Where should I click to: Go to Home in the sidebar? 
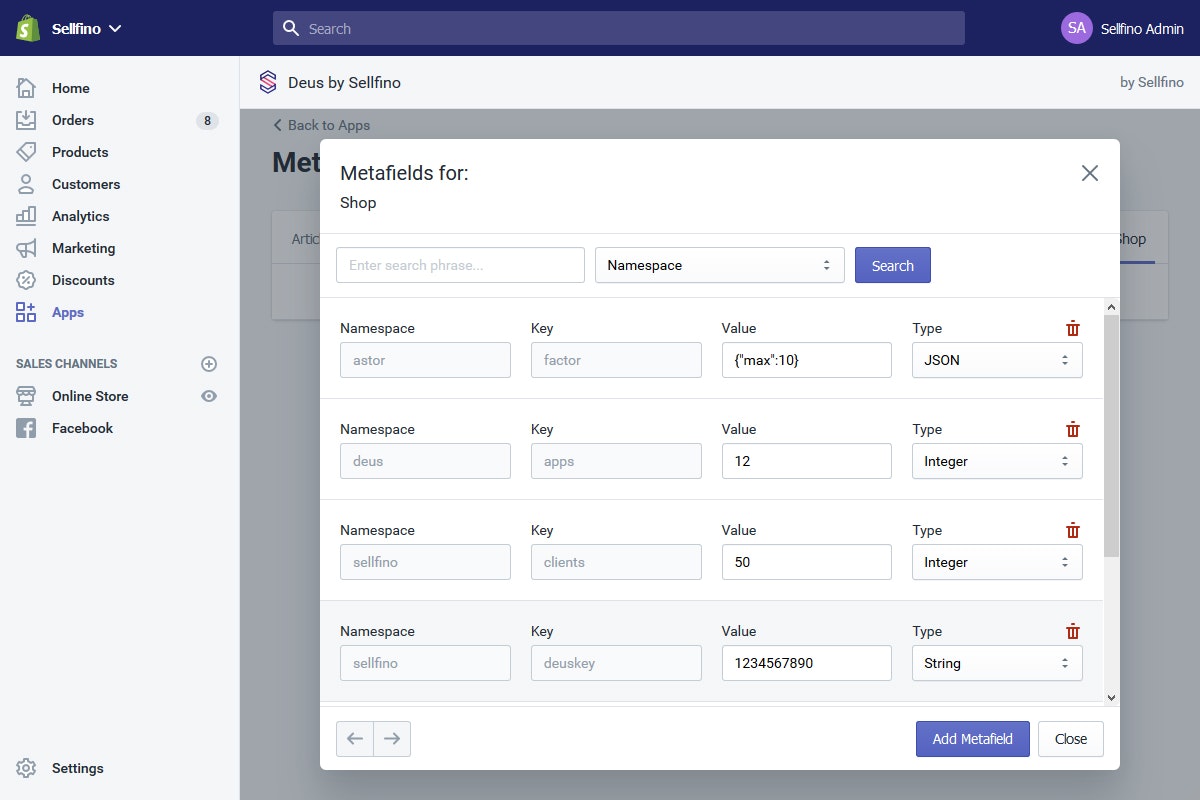pos(70,88)
